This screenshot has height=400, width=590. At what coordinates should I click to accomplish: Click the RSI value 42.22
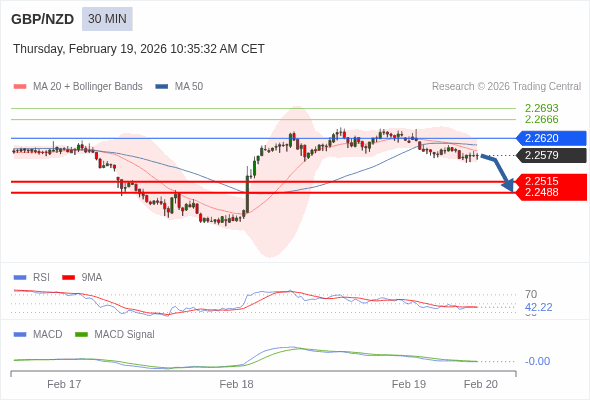[538, 307]
